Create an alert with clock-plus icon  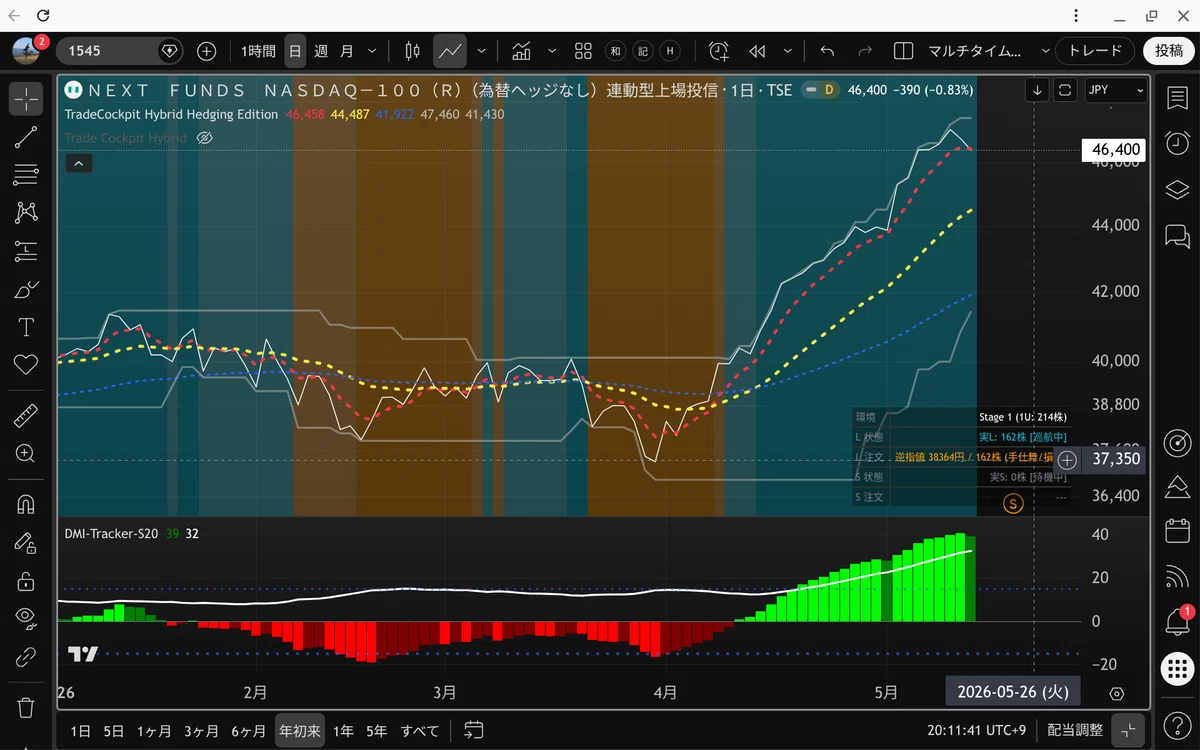point(719,51)
